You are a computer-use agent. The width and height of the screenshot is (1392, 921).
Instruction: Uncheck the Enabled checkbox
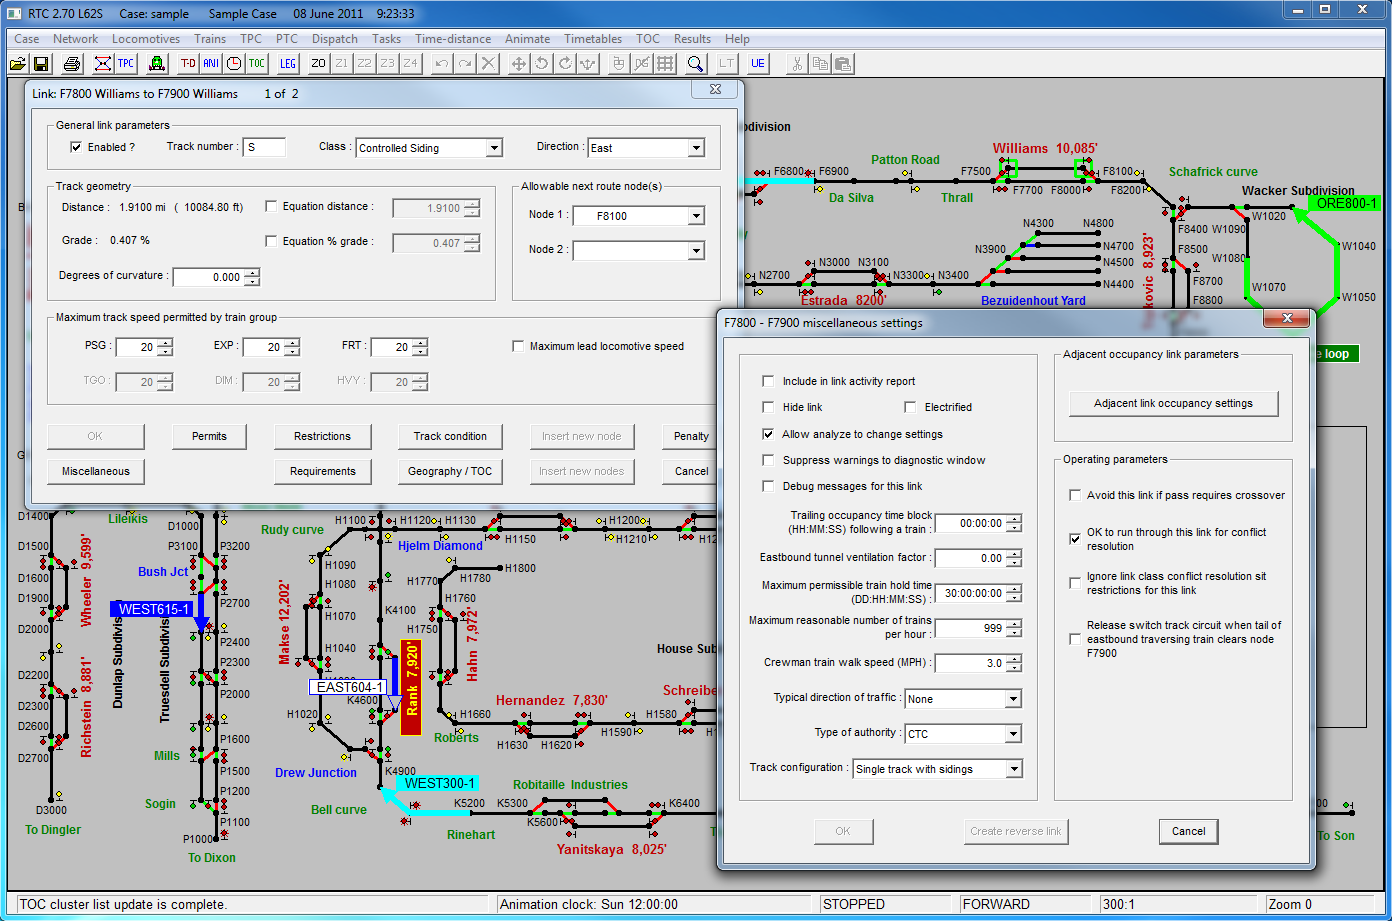[76, 147]
